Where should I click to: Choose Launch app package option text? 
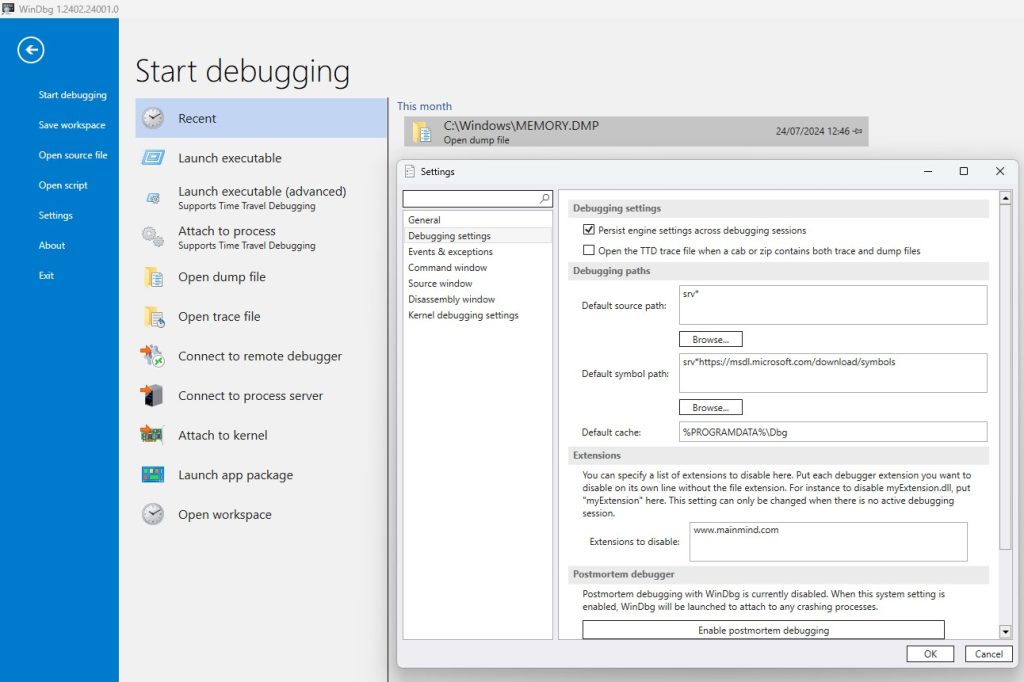click(x=235, y=475)
